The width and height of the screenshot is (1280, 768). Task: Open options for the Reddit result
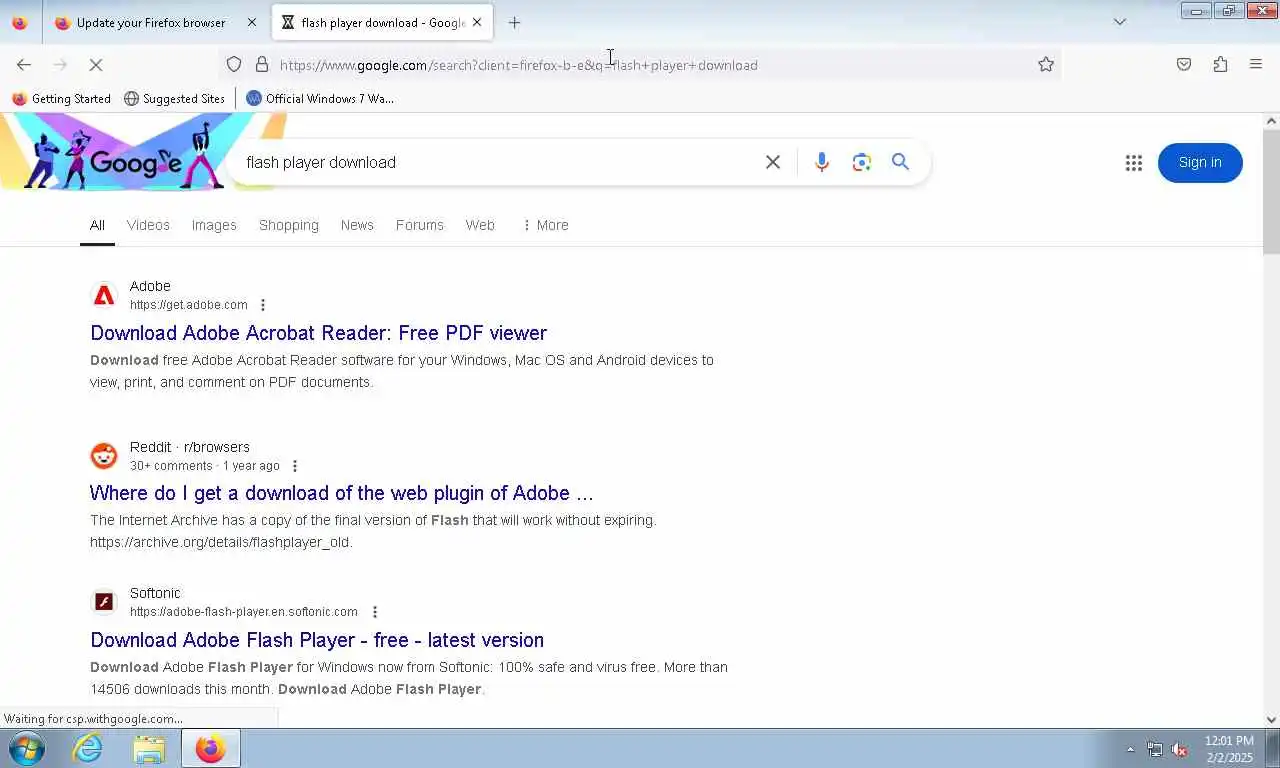(294, 466)
